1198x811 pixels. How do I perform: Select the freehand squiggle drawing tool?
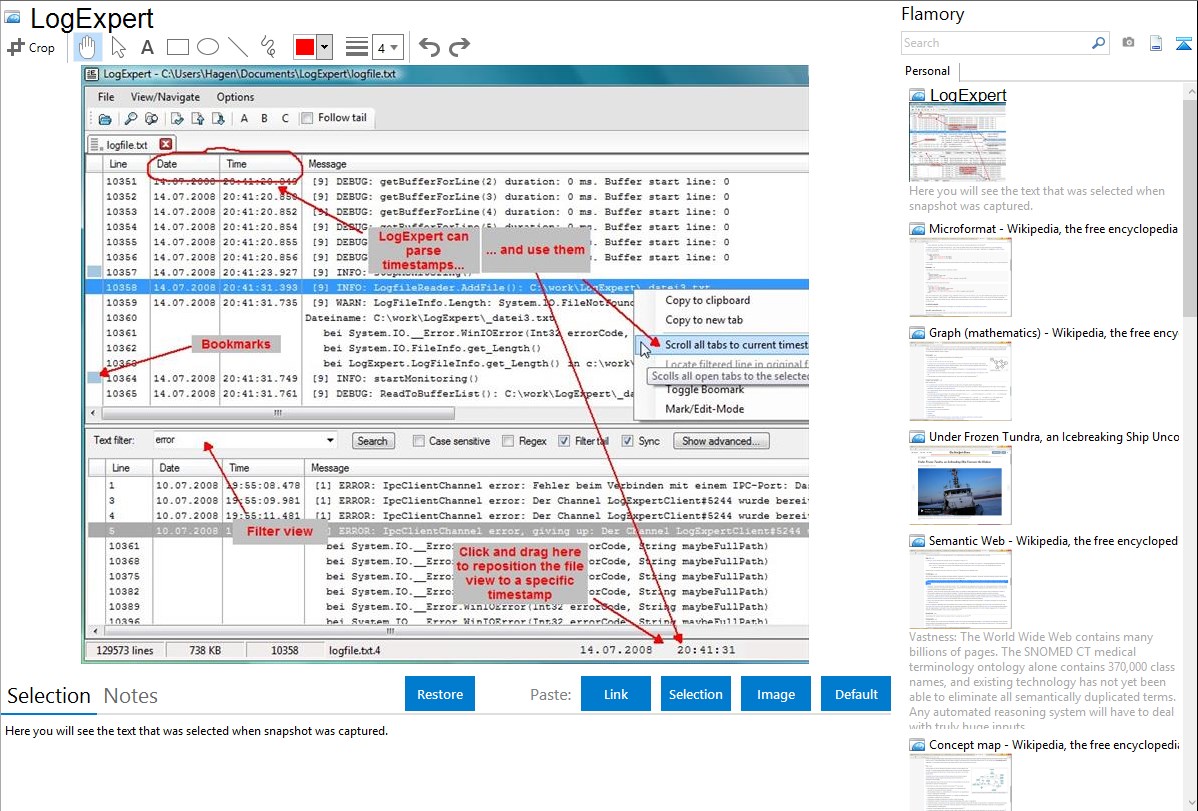point(268,47)
